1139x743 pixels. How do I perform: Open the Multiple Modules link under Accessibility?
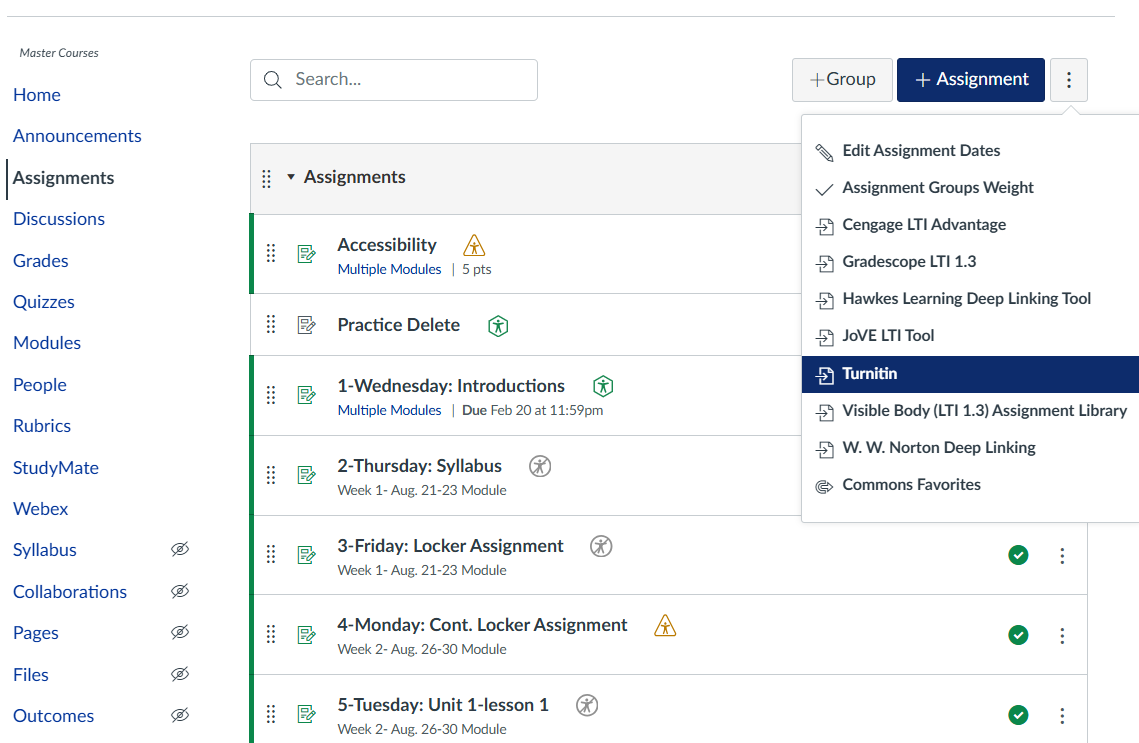389,269
